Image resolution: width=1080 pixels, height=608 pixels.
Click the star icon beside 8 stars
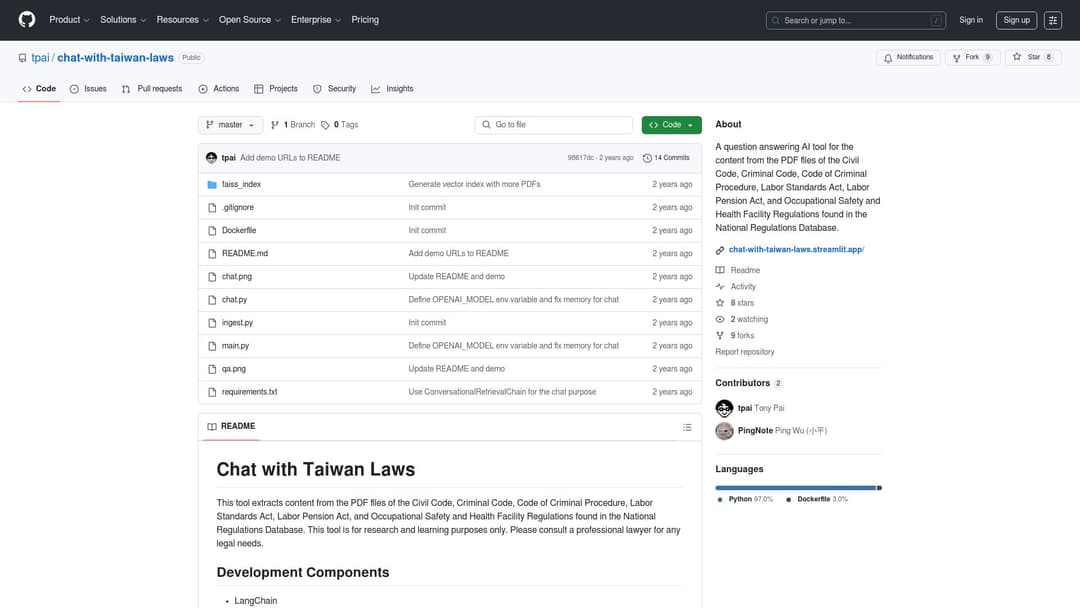720,303
